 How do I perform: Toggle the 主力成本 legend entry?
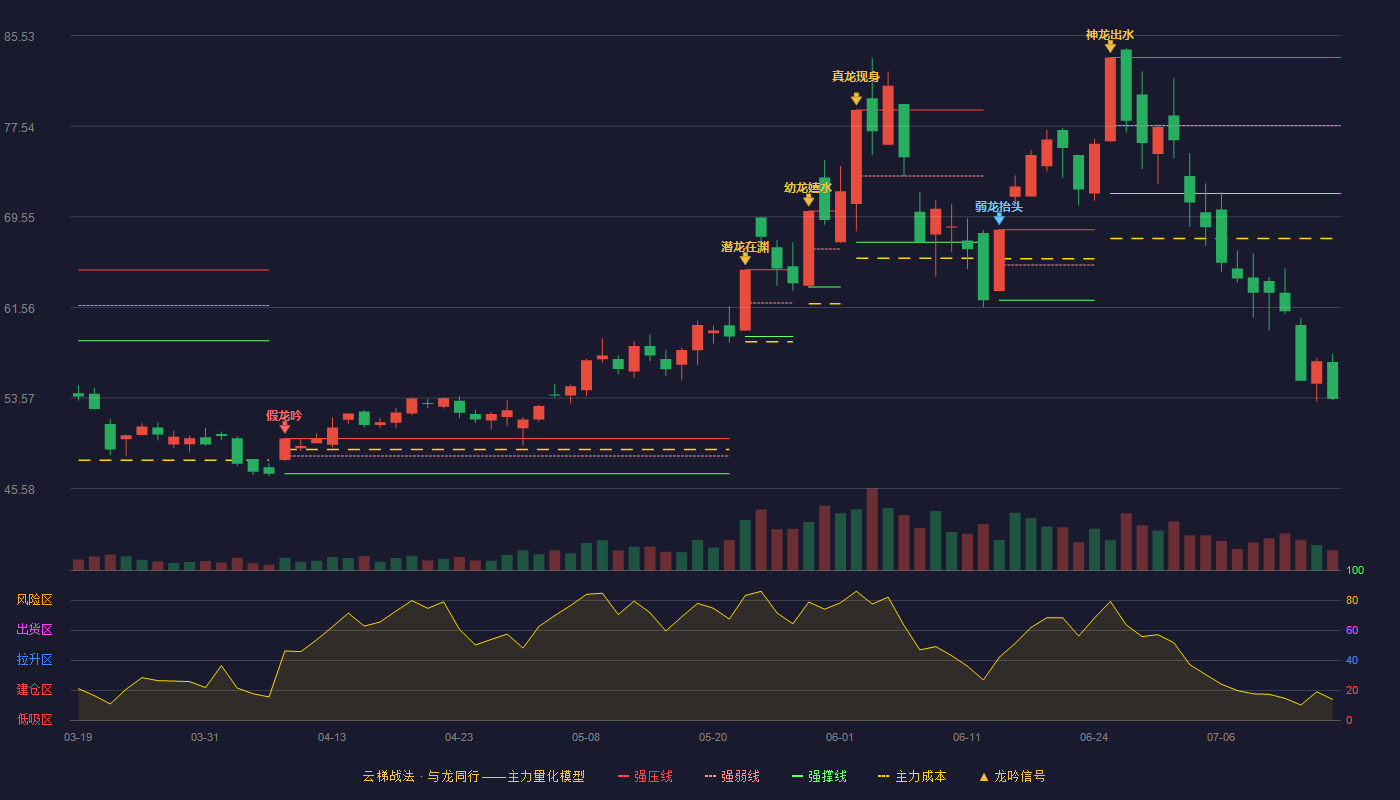(x=912, y=776)
